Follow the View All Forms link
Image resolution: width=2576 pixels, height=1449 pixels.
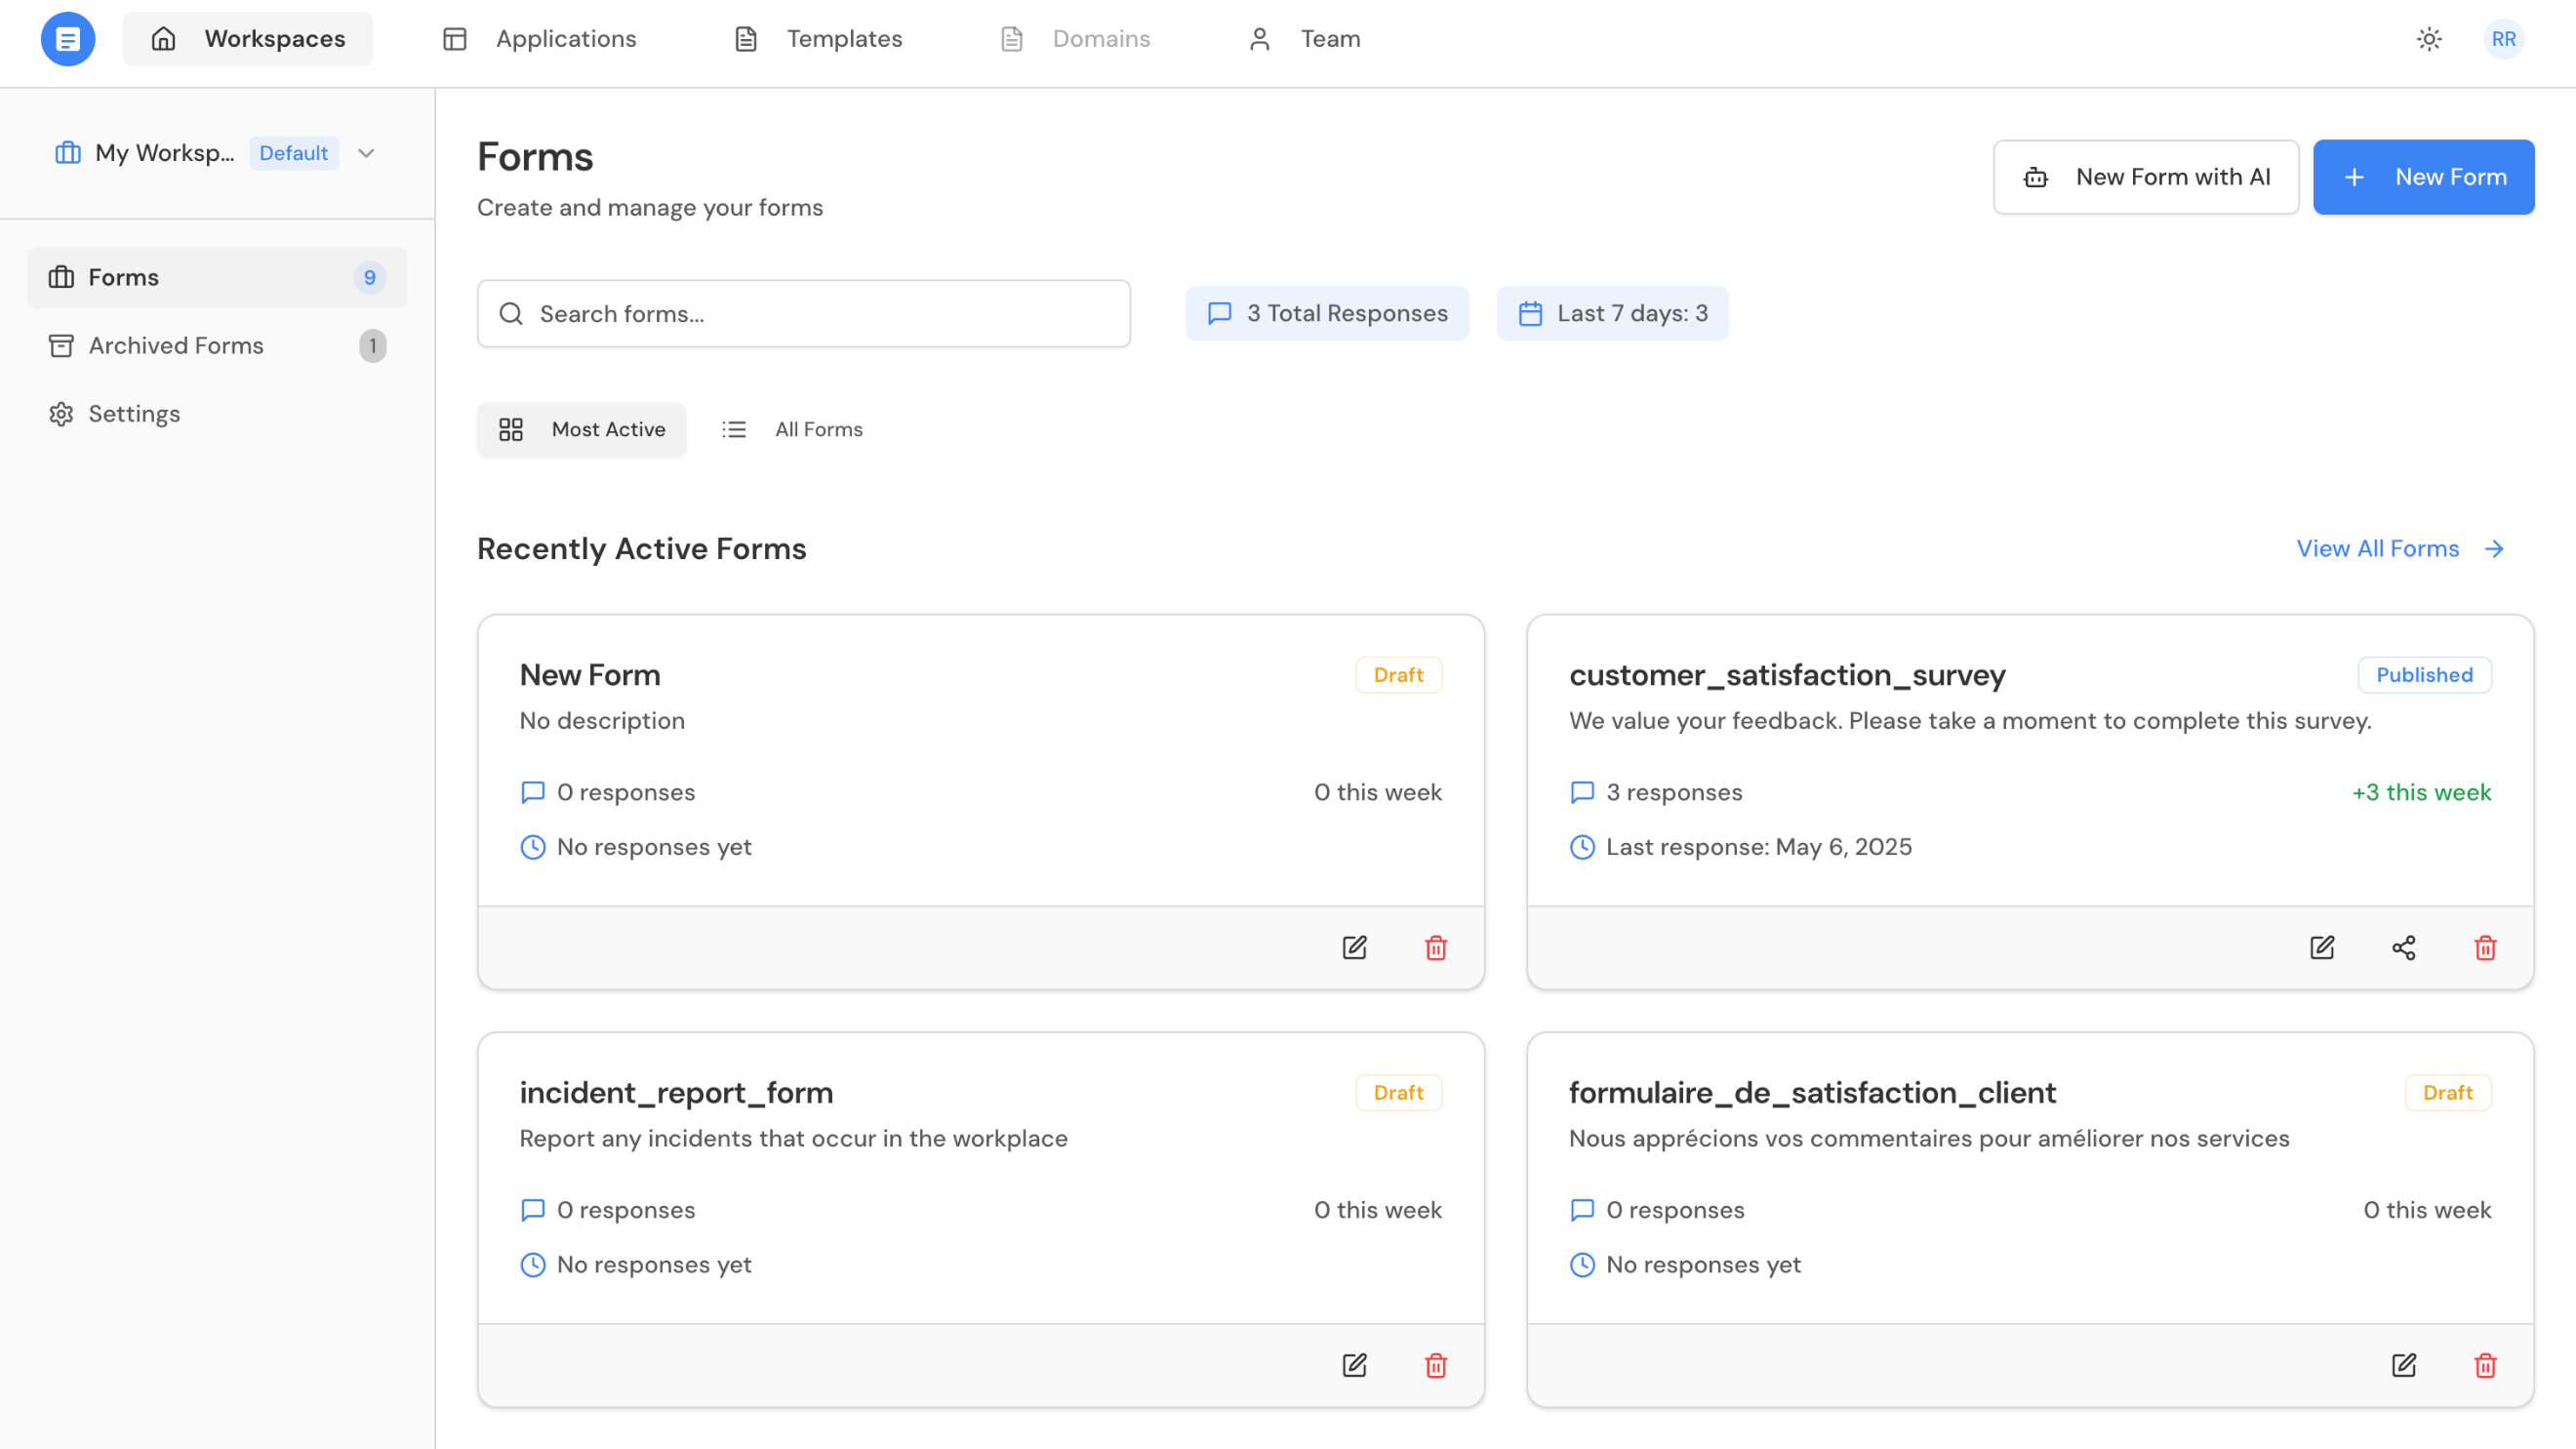tap(2399, 549)
